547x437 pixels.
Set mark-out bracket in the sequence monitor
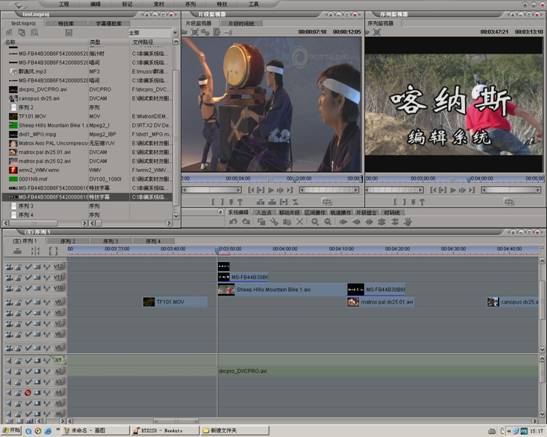tap(404, 202)
